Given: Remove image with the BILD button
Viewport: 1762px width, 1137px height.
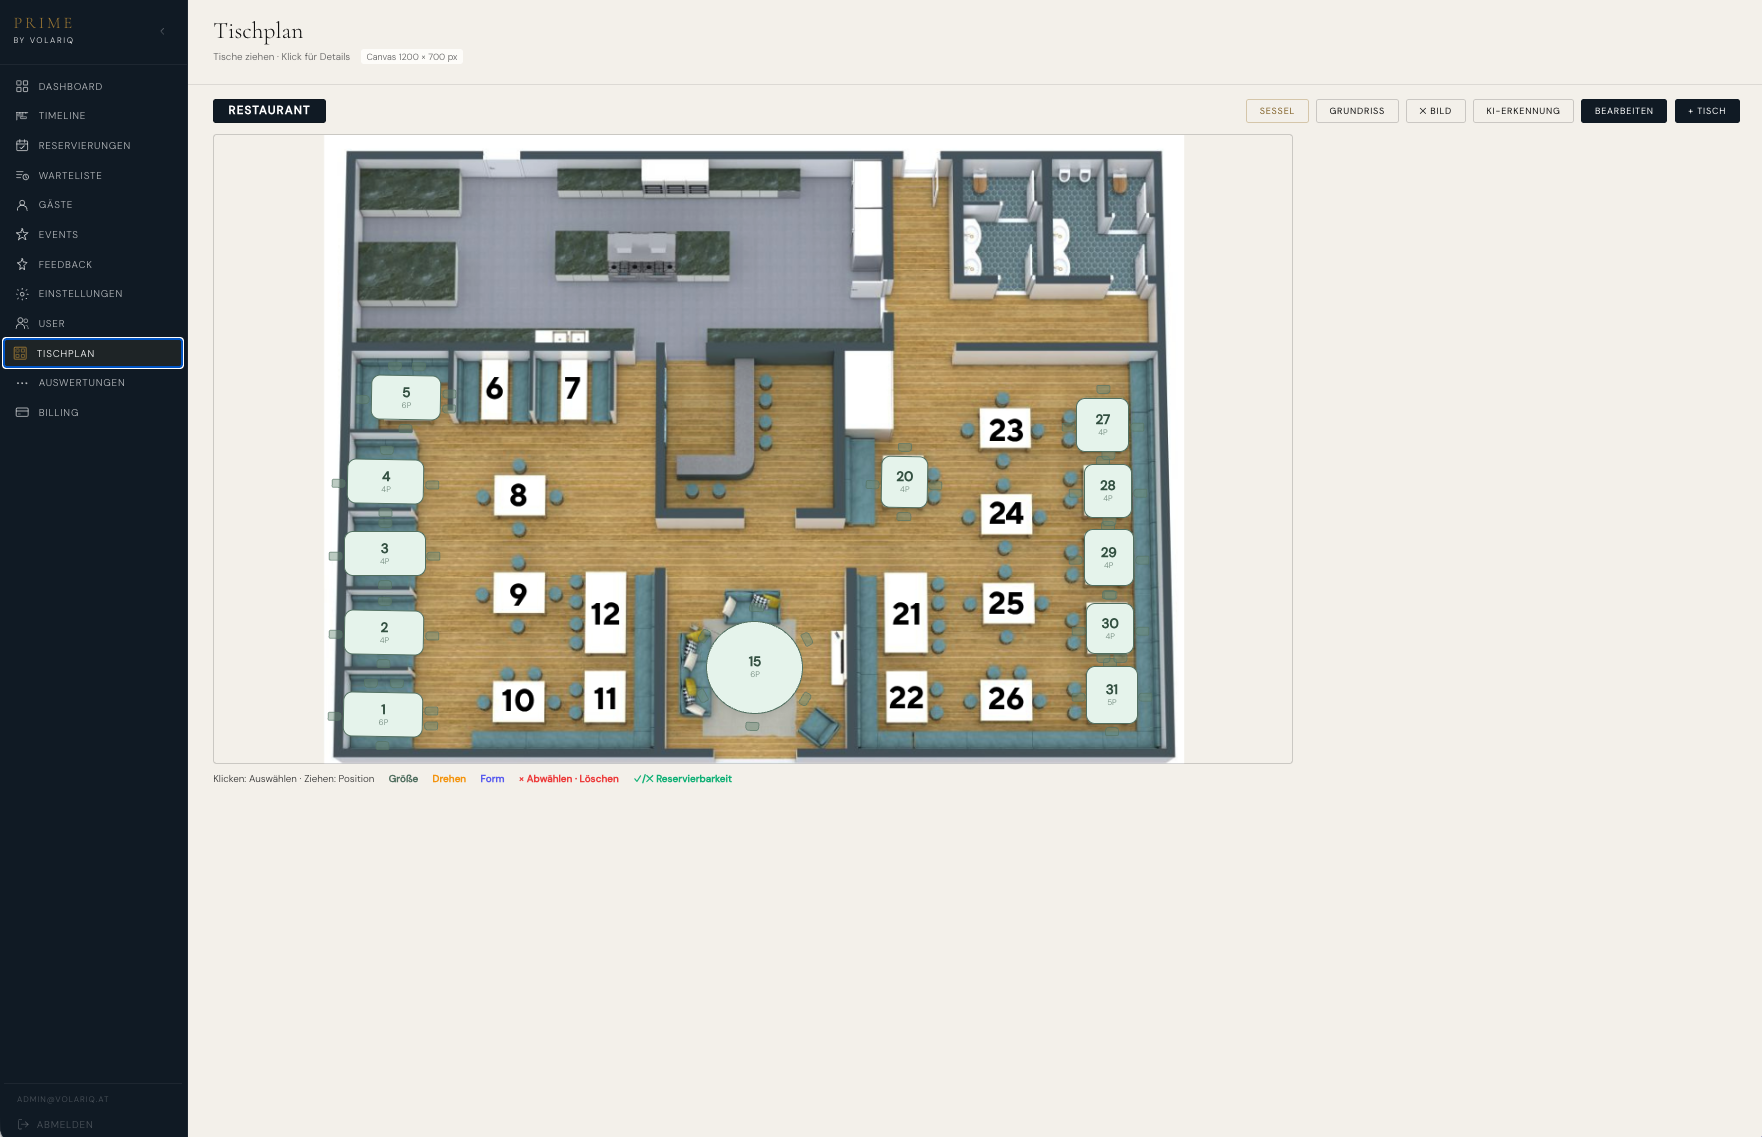Looking at the screenshot, I should 1435,111.
